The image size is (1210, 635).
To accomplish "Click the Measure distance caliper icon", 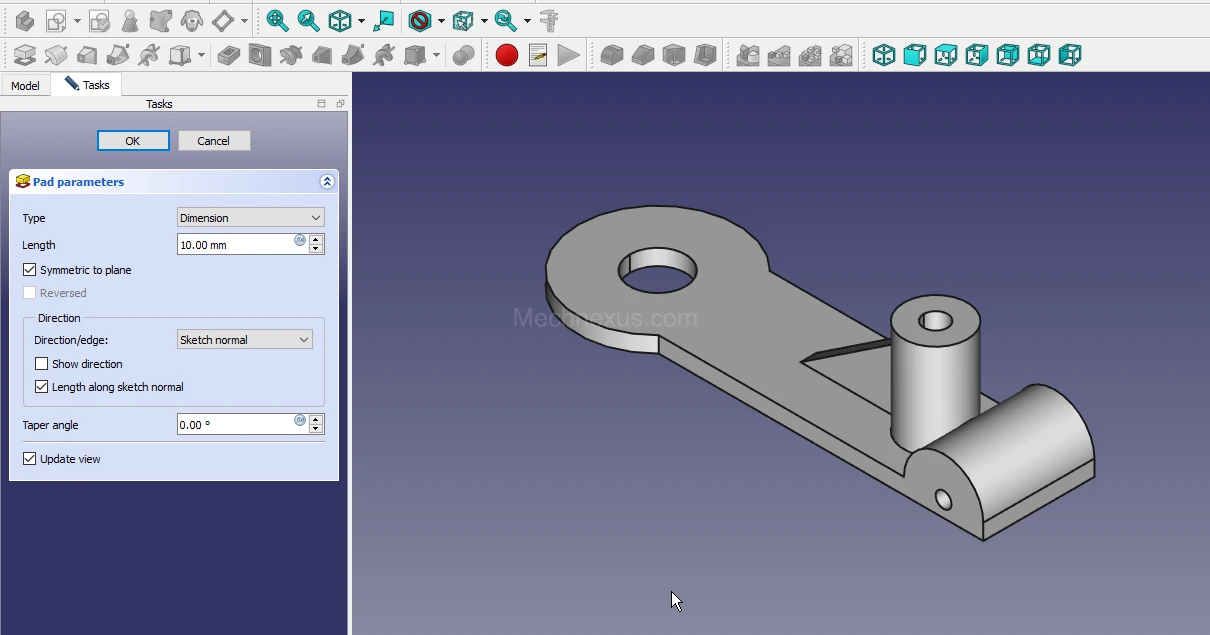I will (548, 20).
